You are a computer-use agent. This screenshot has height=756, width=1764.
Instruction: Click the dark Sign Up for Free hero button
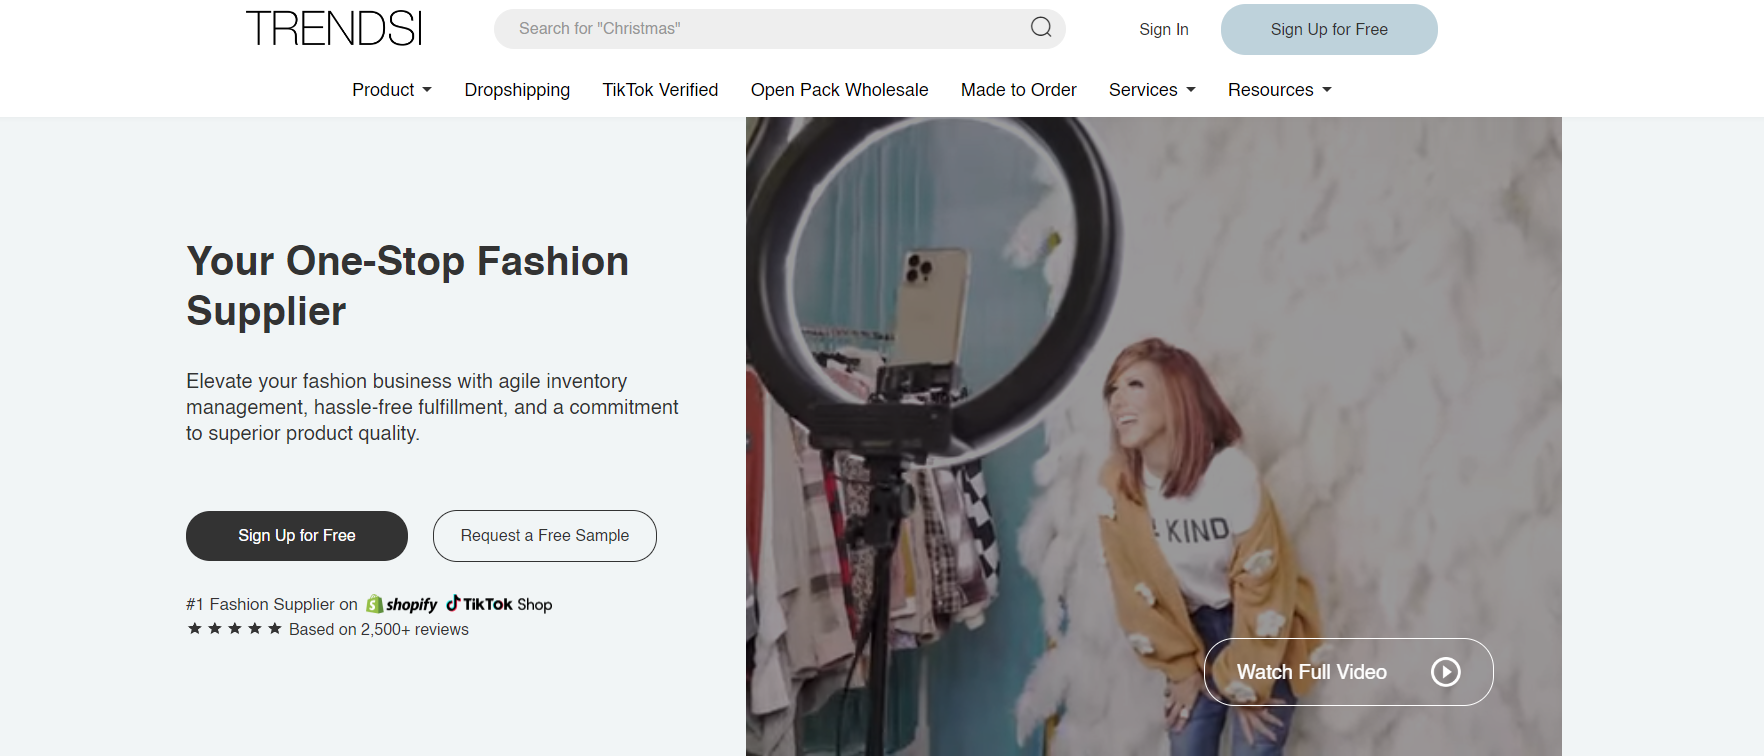click(x=297, y=536)
